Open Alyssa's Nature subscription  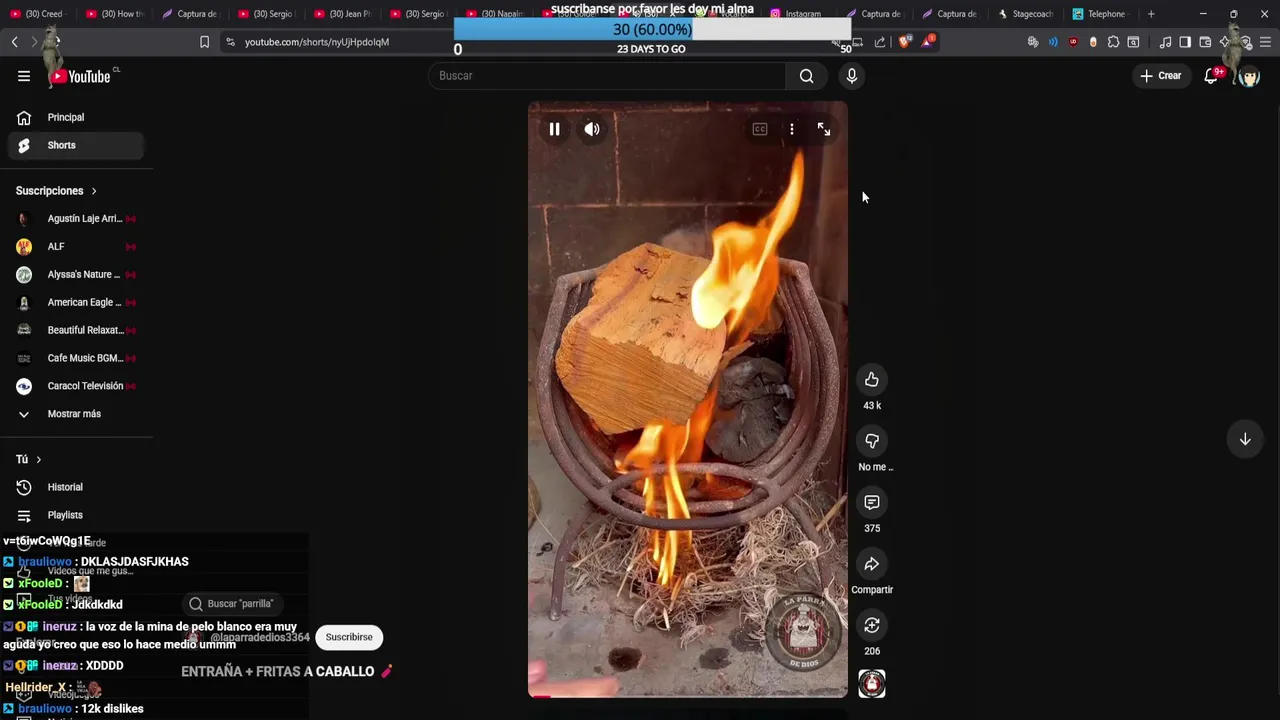(x=76, y=274)
